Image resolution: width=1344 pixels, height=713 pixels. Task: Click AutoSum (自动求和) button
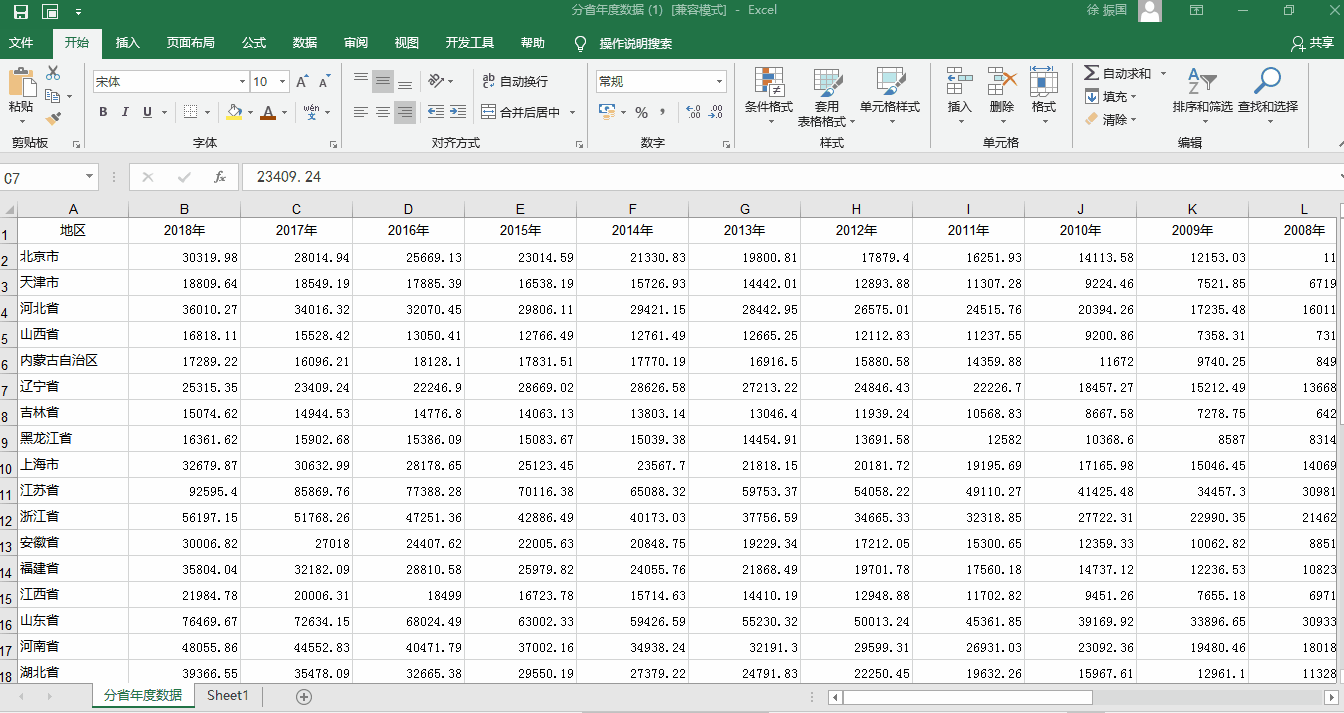tap(1117, 73)
